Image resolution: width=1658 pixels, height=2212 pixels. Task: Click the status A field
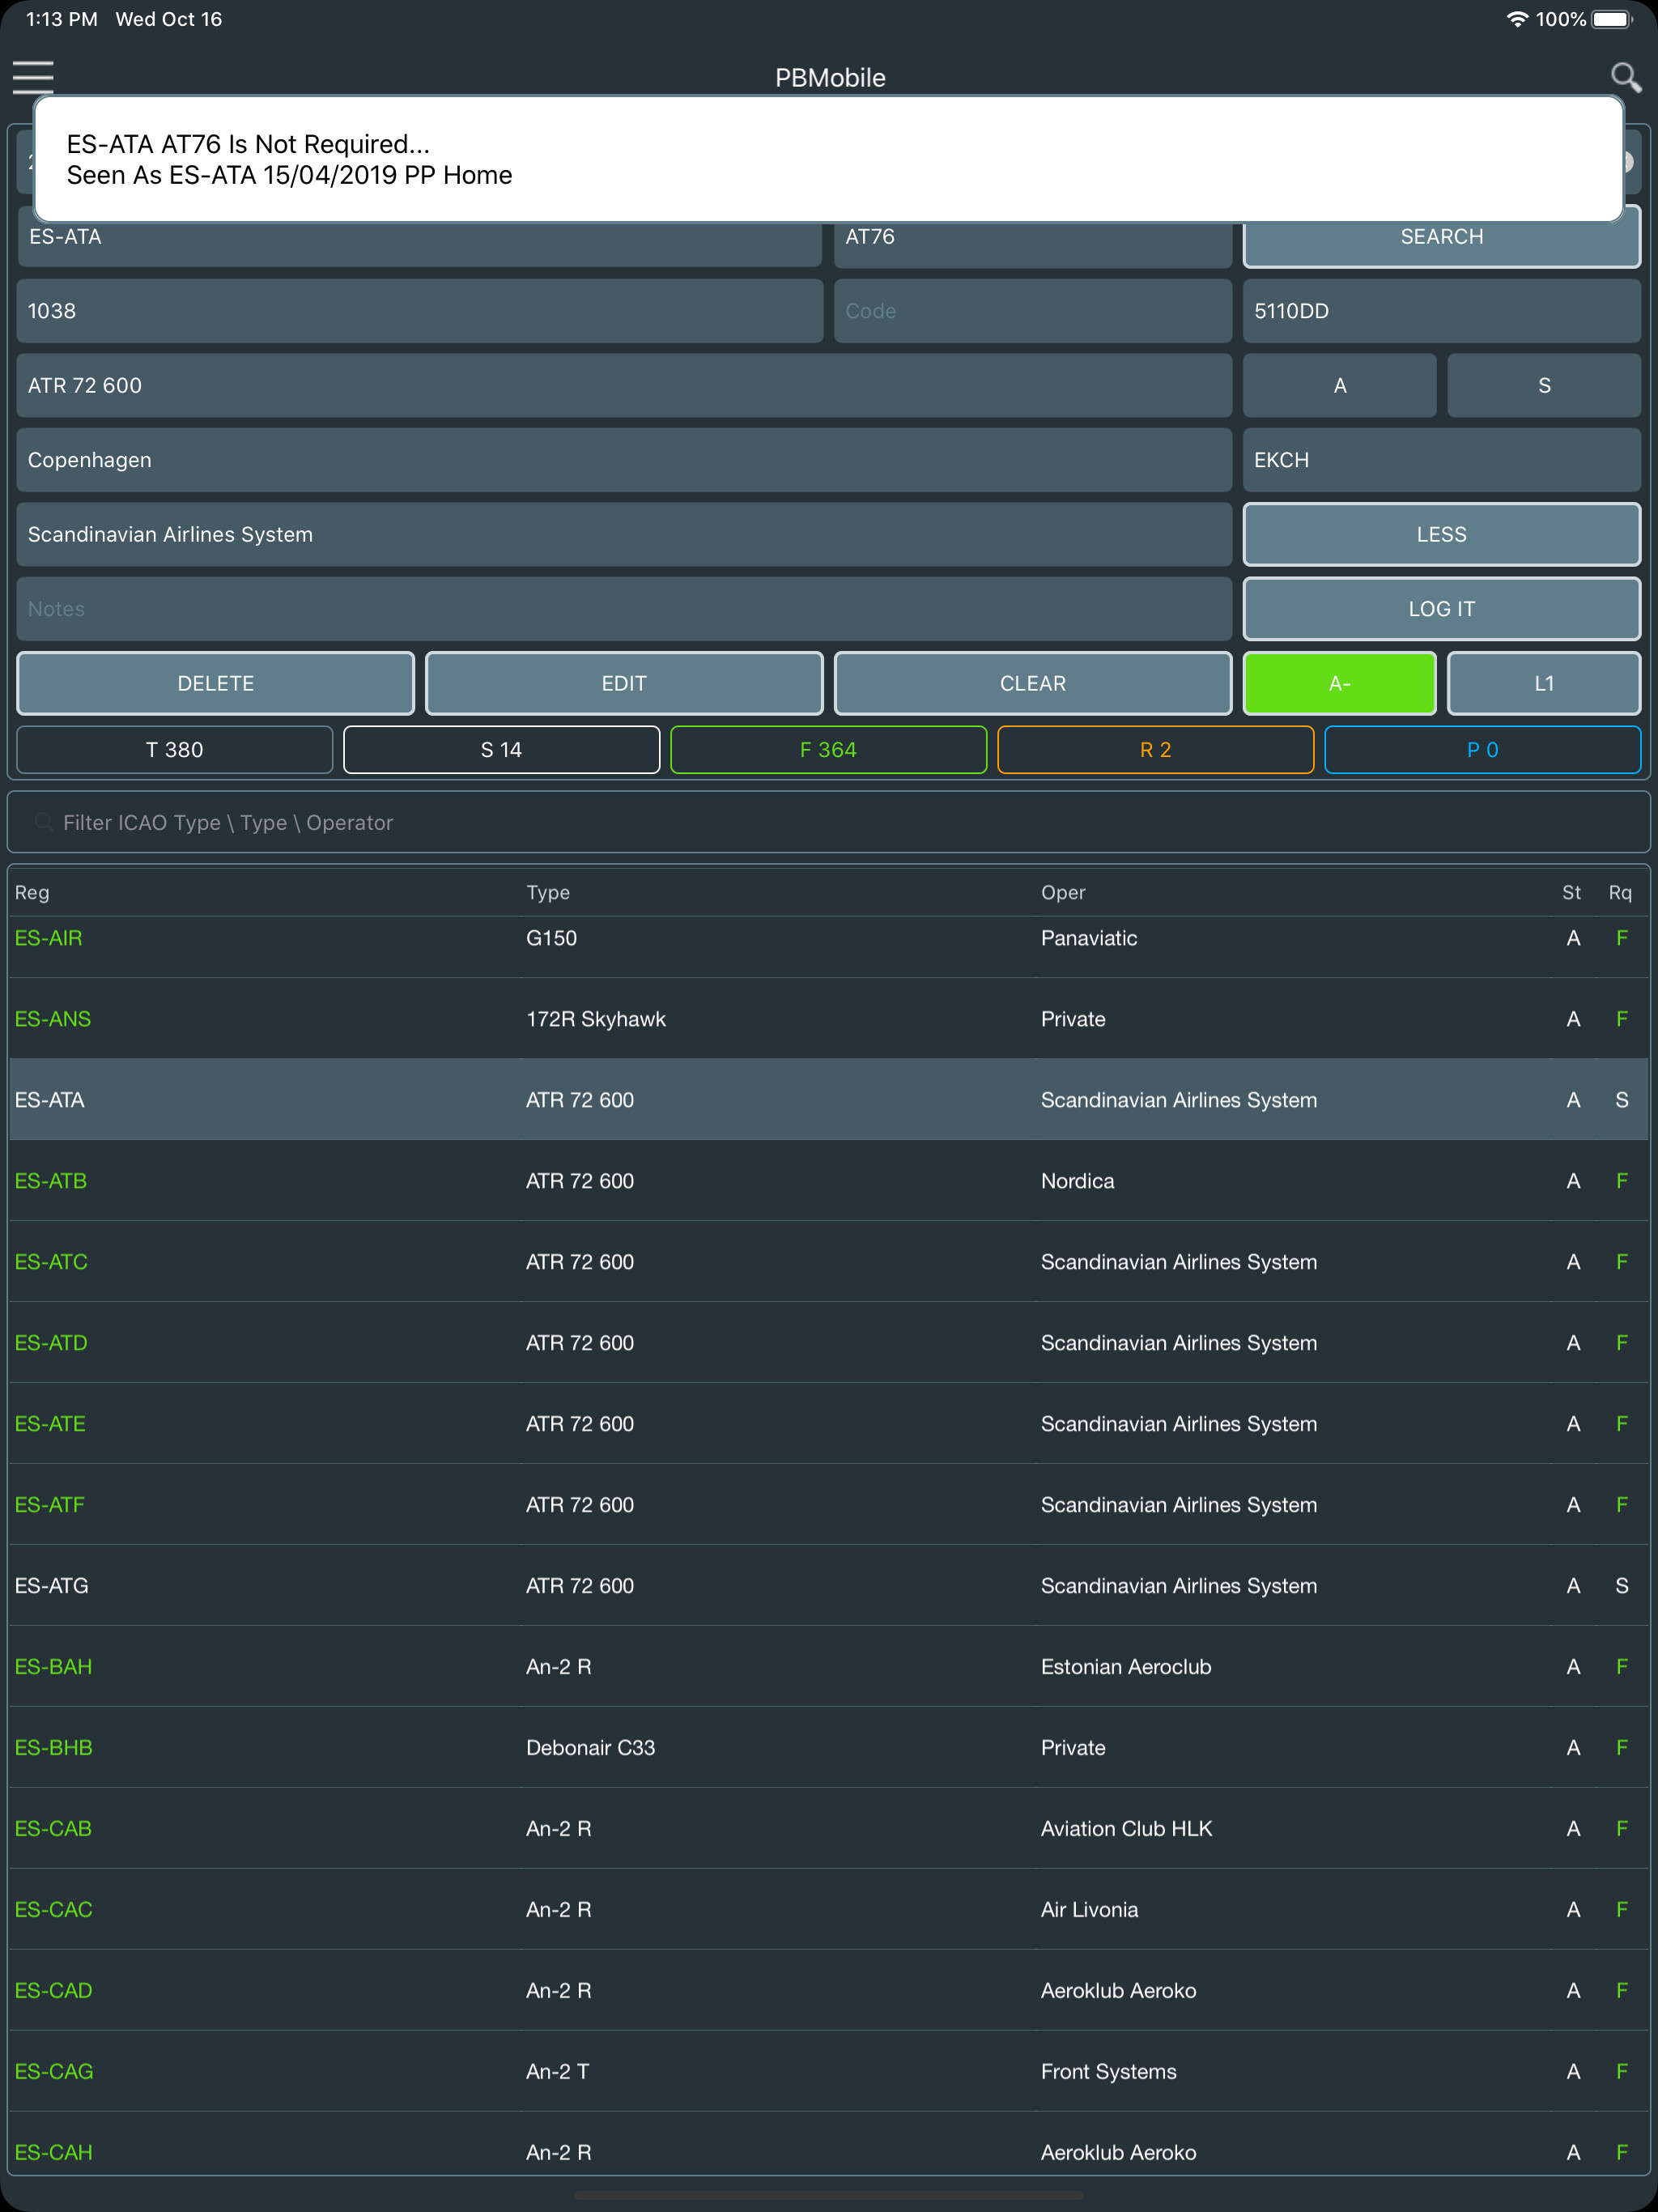point(1339,385)
